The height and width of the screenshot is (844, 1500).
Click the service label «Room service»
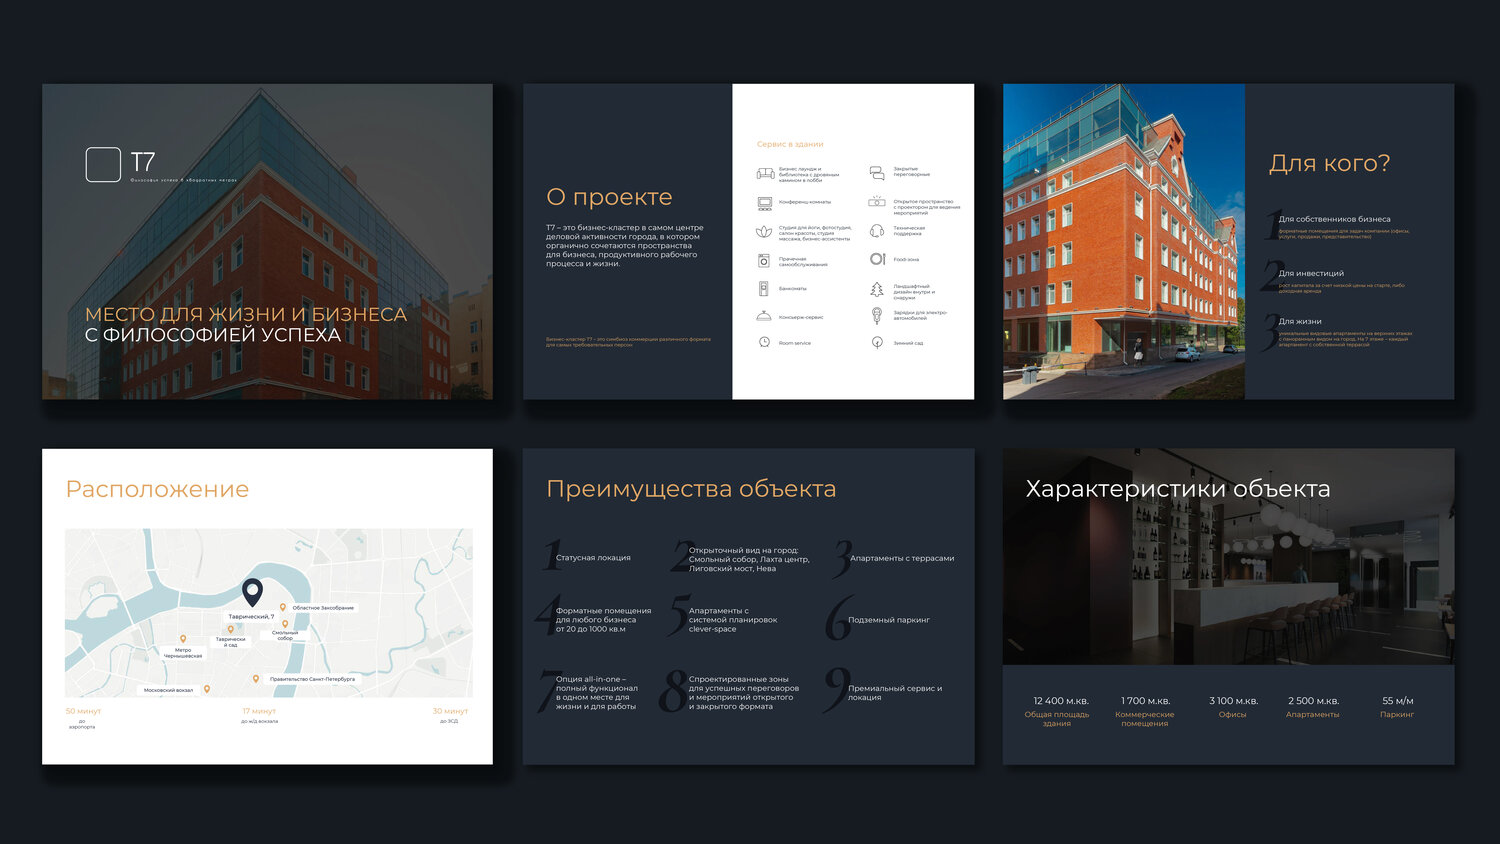click(795, 343)
